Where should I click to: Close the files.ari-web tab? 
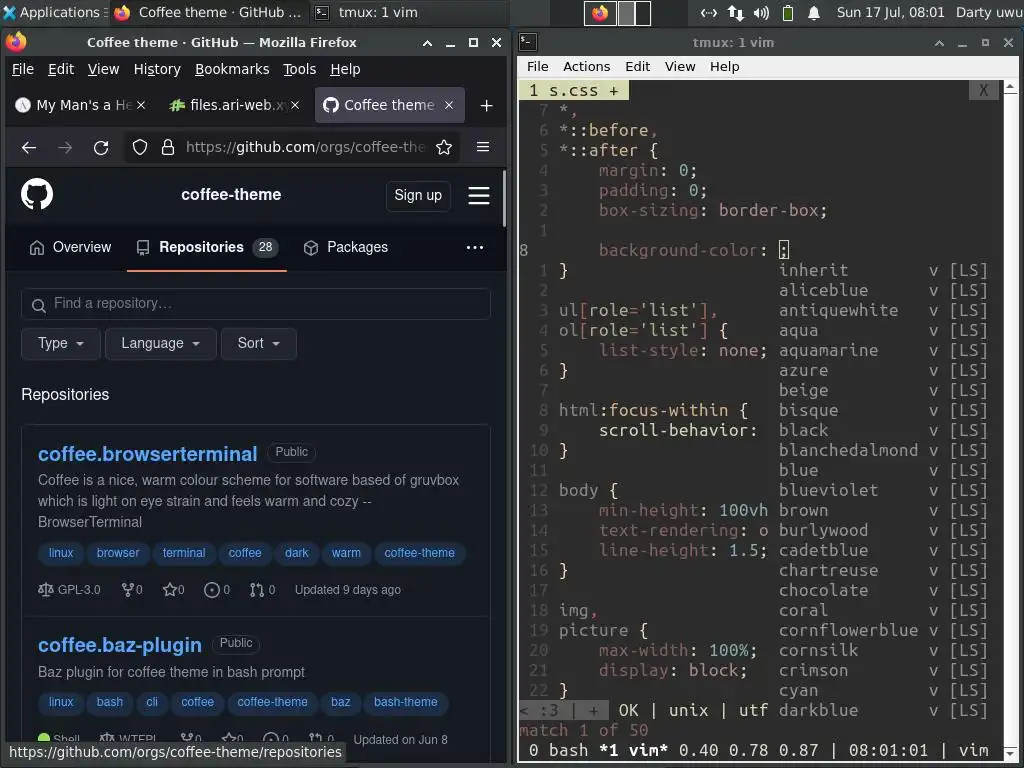(x=295, y=104)
